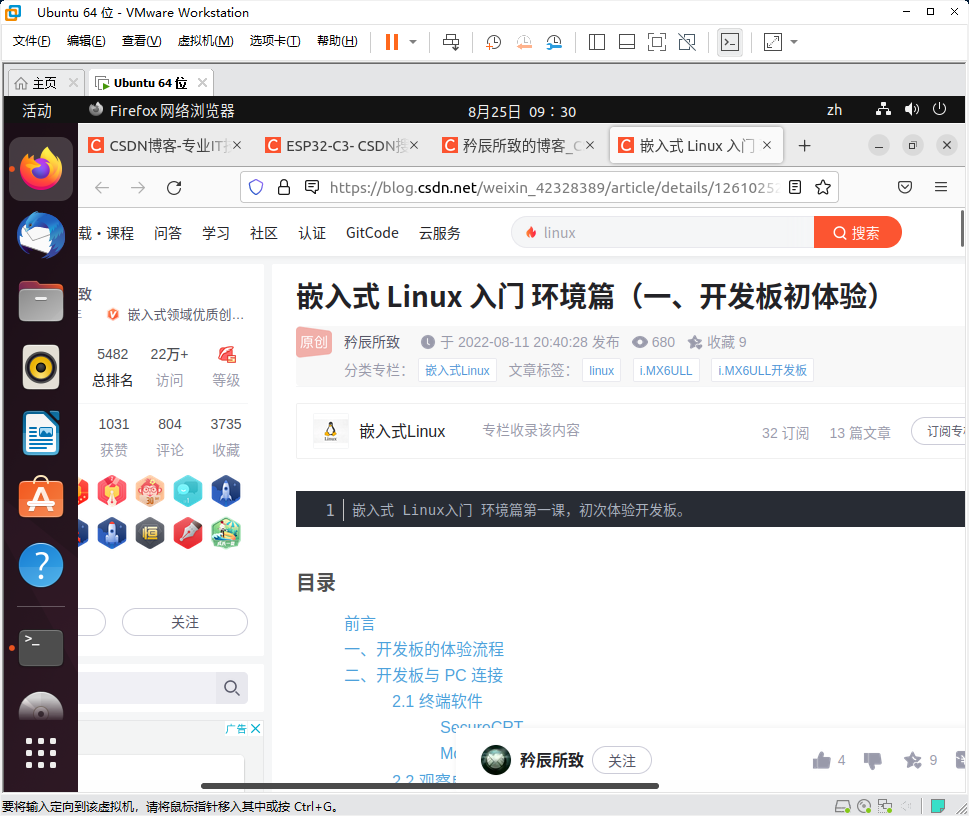Viewport: 969px width, 816px height.
Task: Toggle reader view icon
Action: (x=795, y=187)
